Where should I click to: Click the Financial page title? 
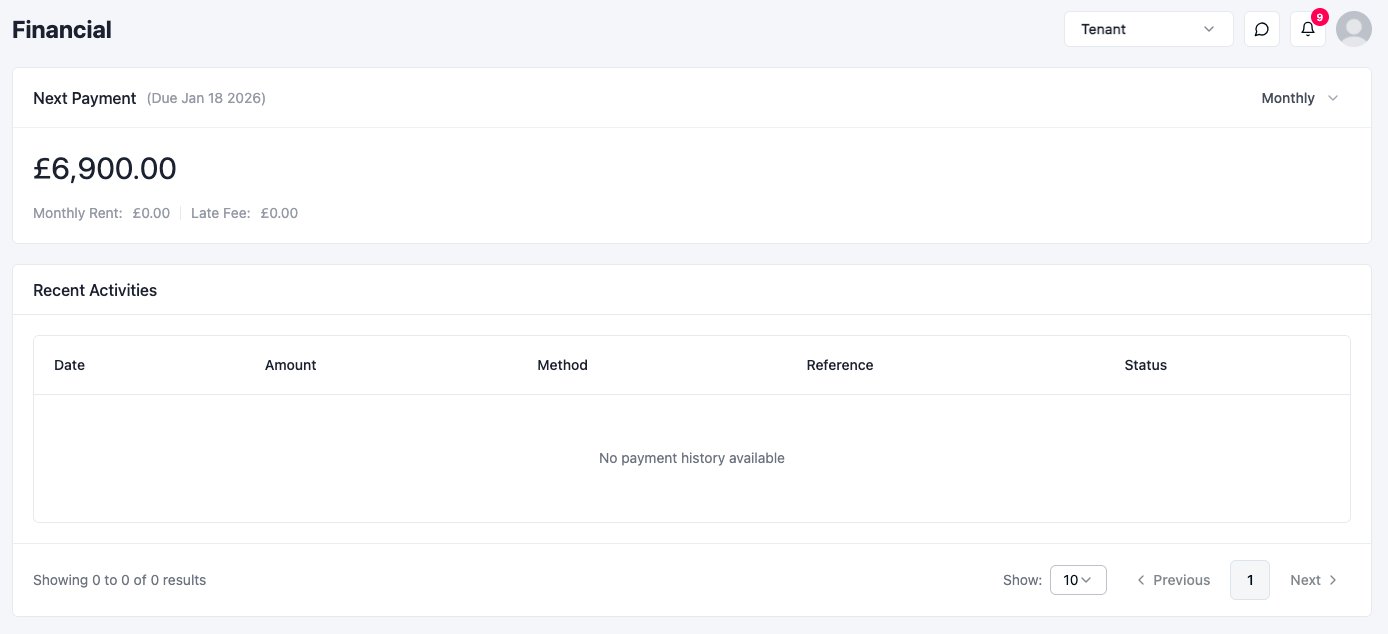62,30
